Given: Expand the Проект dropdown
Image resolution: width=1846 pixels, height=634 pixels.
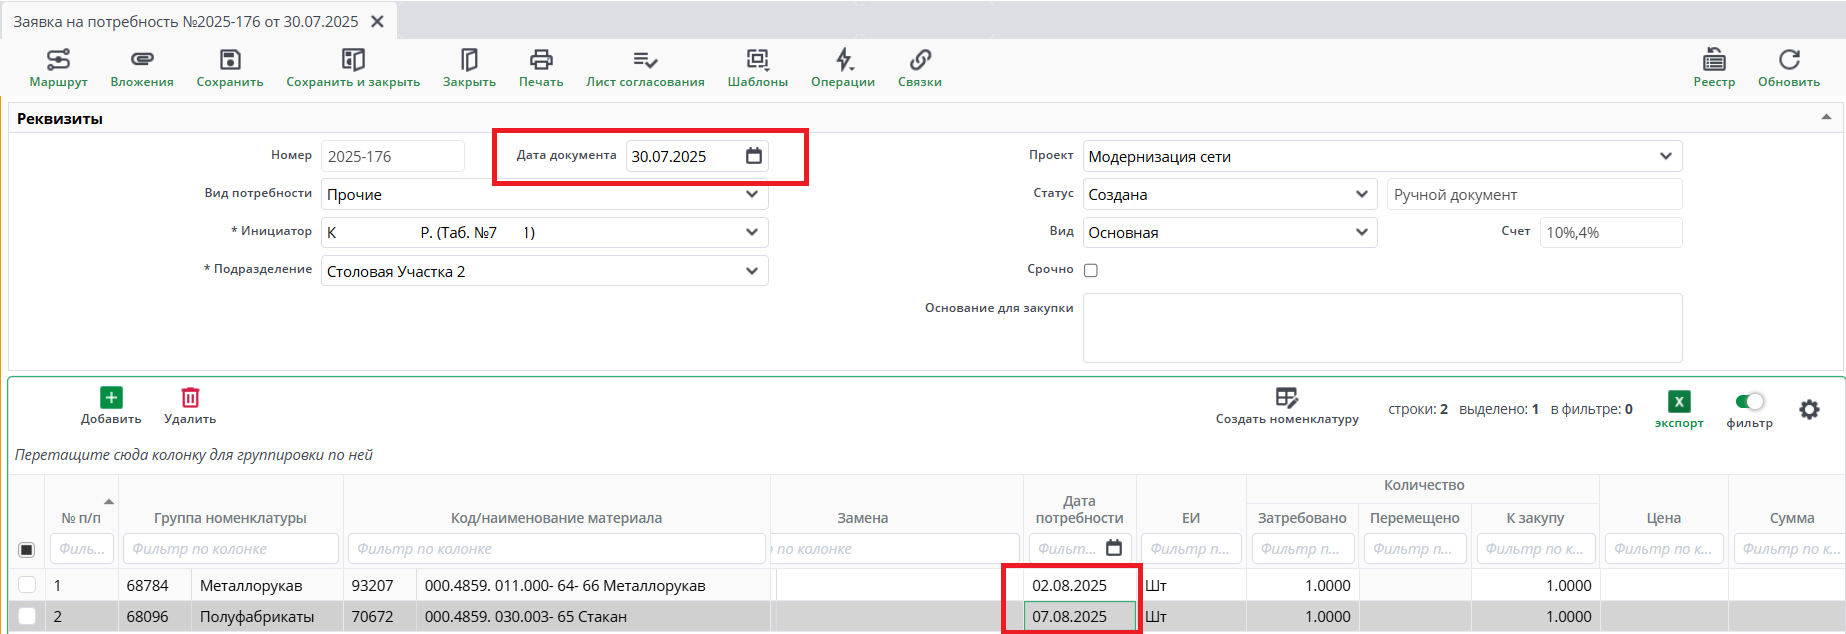Looking at the screenshot, I should point(1665,156).
